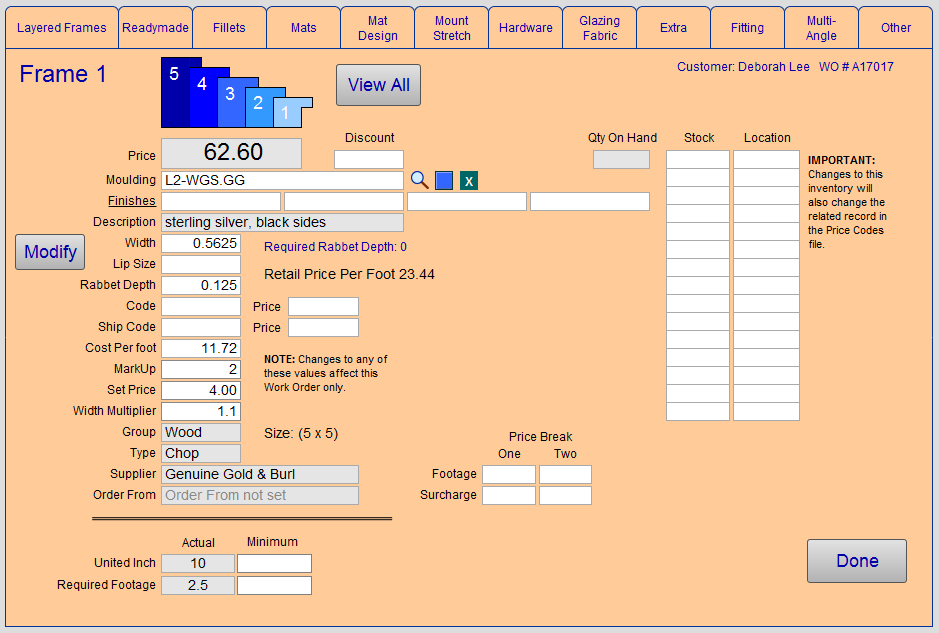Click the magnifying glass moulding search icon
Viewport: 939px width, 633px height.
point(420,180)
